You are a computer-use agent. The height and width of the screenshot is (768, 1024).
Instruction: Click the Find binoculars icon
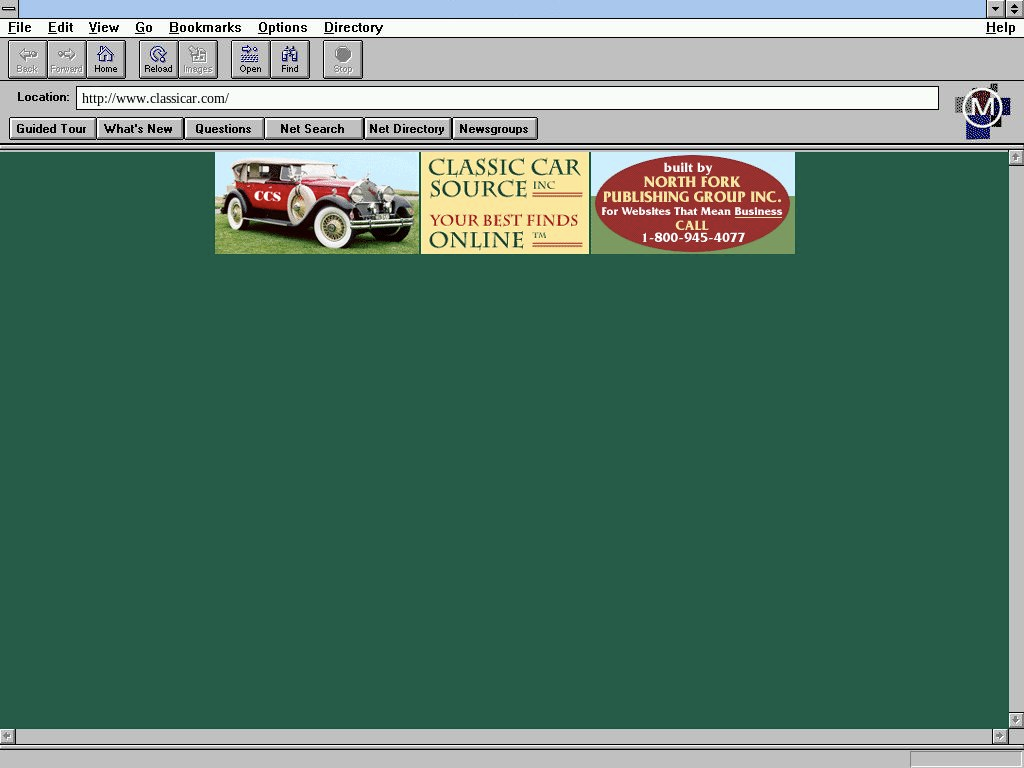coord(290,59)
